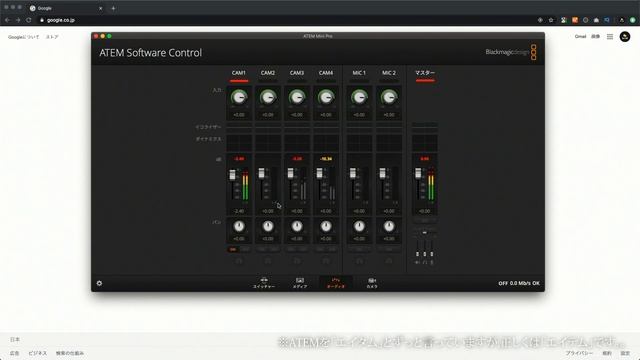640x360 pixels.
Task: Click MIC 1 headphone solo icon
Action: click(360, 260)
